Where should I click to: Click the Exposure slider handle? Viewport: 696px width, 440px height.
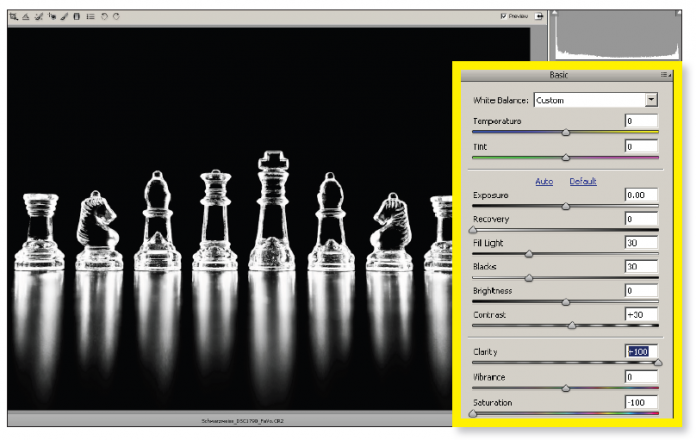(566, 206)
